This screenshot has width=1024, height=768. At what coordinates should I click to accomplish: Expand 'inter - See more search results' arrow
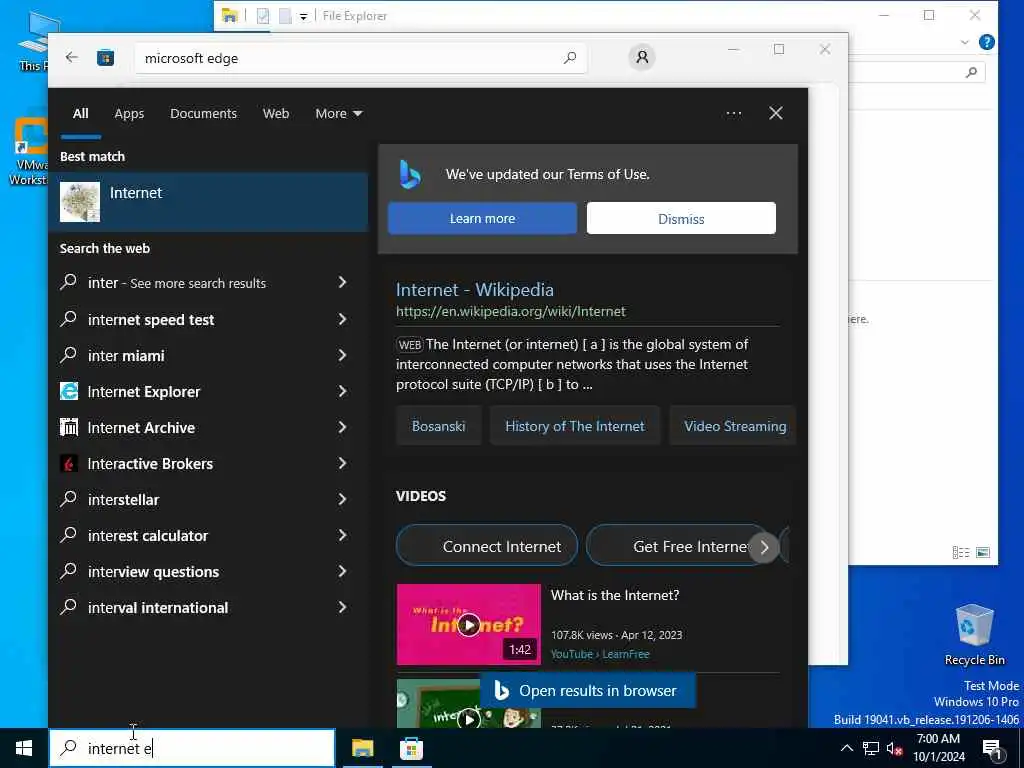[342, 282]
